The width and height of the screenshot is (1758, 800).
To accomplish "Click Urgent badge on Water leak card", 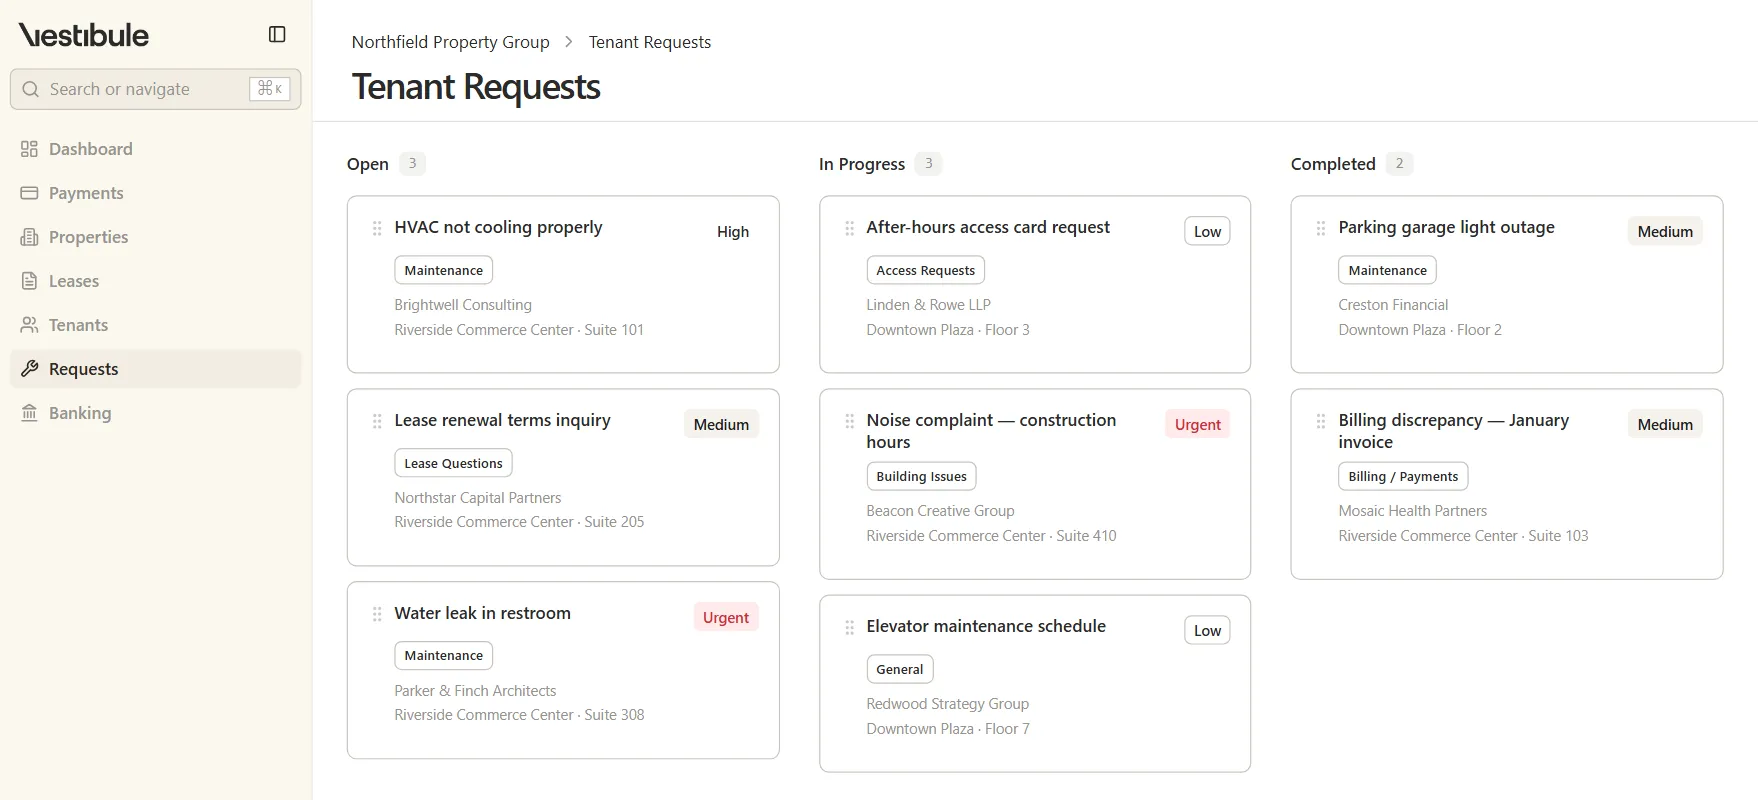I will (x=726, y=617).
